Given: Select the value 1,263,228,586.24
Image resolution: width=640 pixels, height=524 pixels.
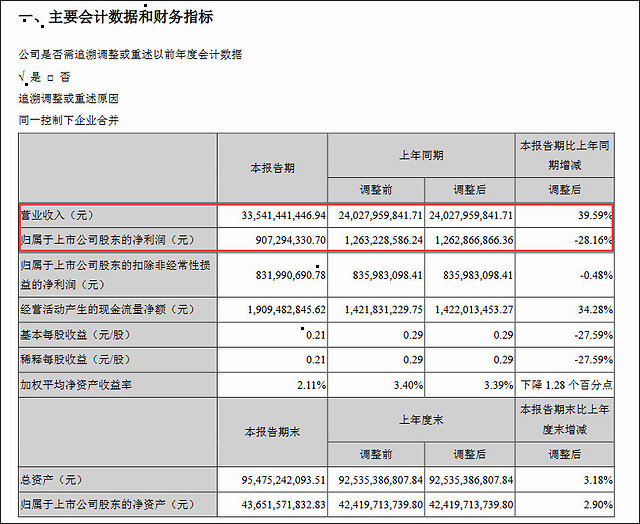Looking at the screenshot, I should [x=384, y=240].
